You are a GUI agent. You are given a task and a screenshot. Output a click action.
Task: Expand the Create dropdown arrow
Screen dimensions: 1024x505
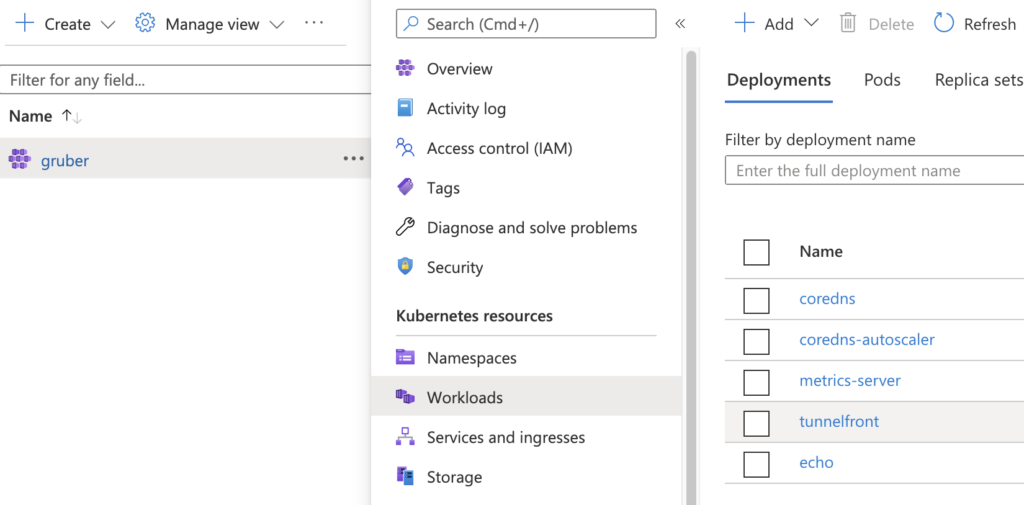[x=108, y=25]
